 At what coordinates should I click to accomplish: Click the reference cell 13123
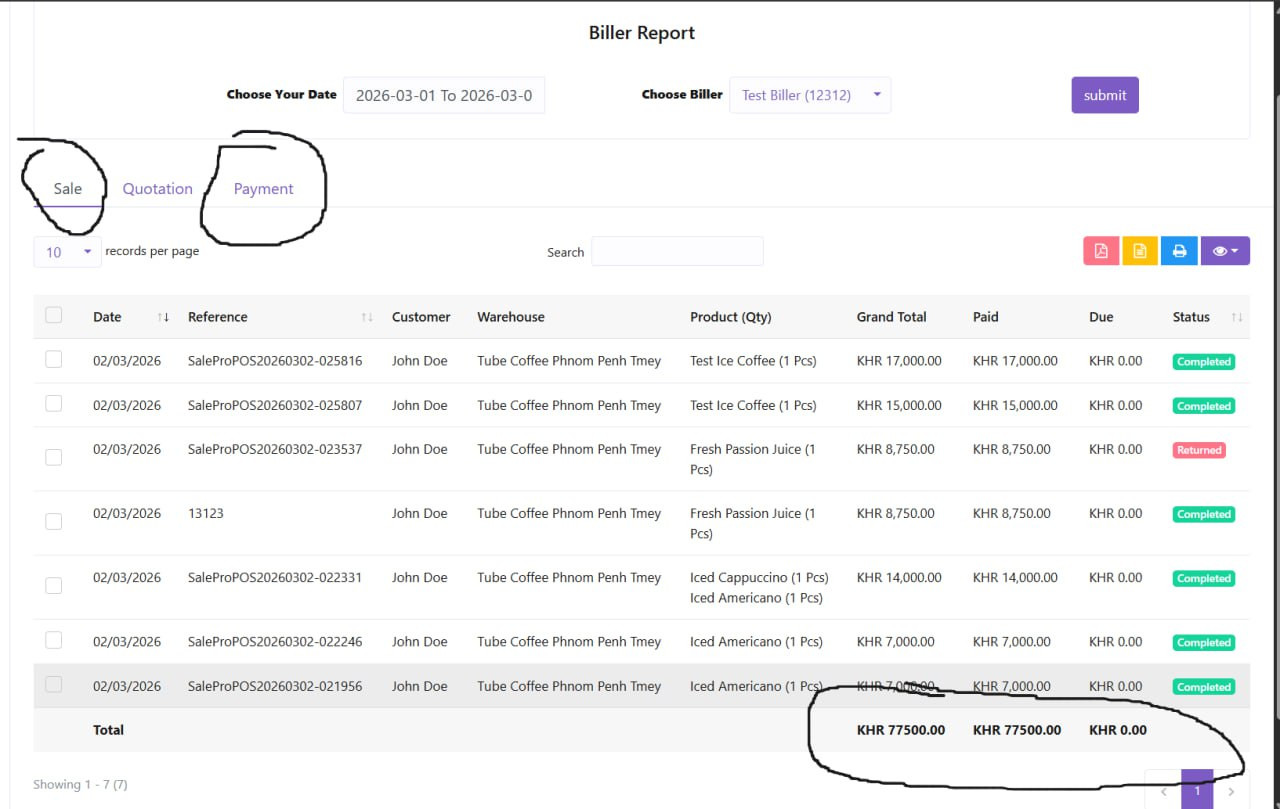pos(206,513)
